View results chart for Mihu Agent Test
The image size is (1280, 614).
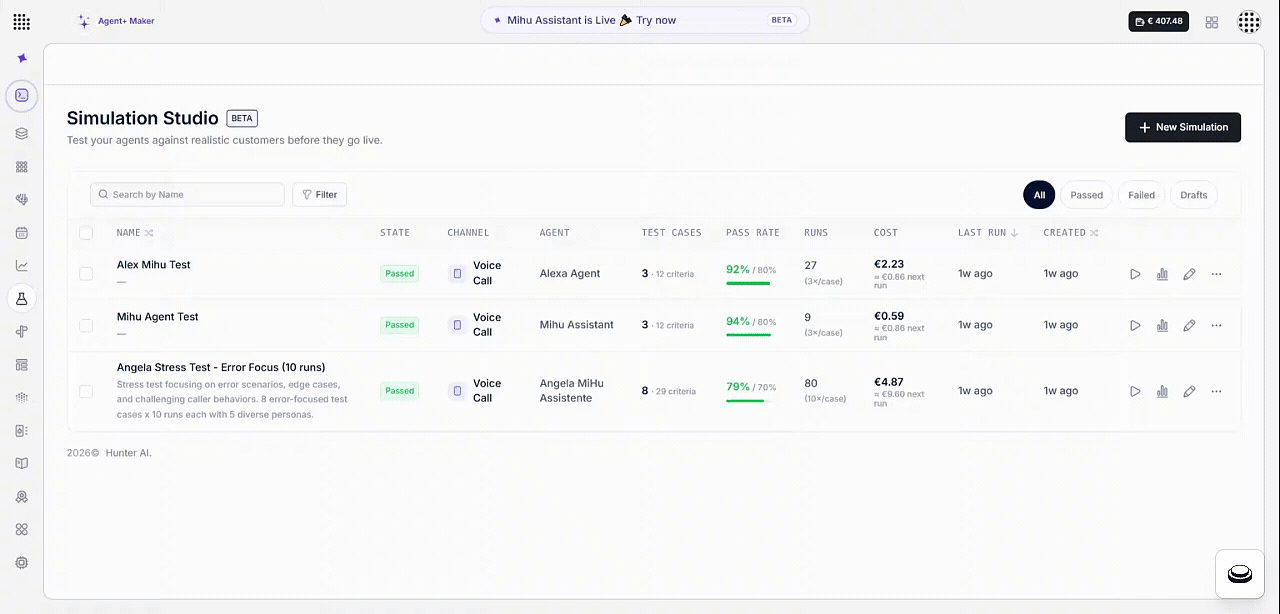pos(1162,325)
